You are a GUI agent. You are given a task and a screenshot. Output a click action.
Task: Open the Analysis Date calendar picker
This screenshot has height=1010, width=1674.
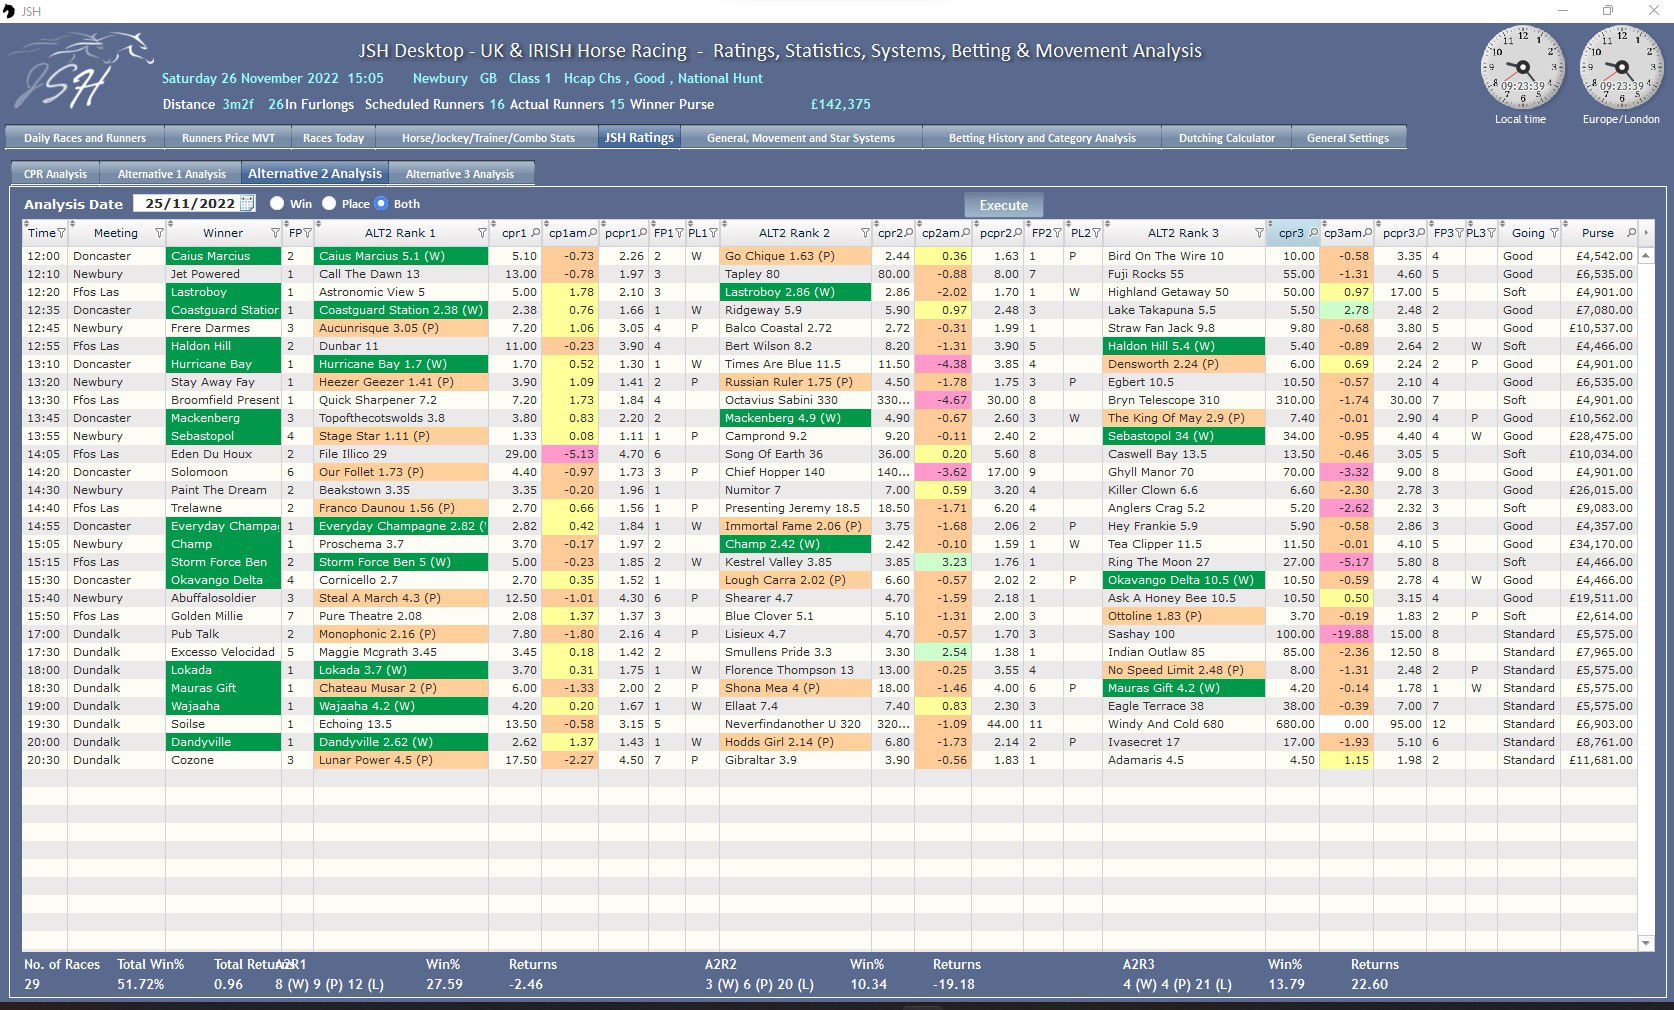(x=247, y=203)
